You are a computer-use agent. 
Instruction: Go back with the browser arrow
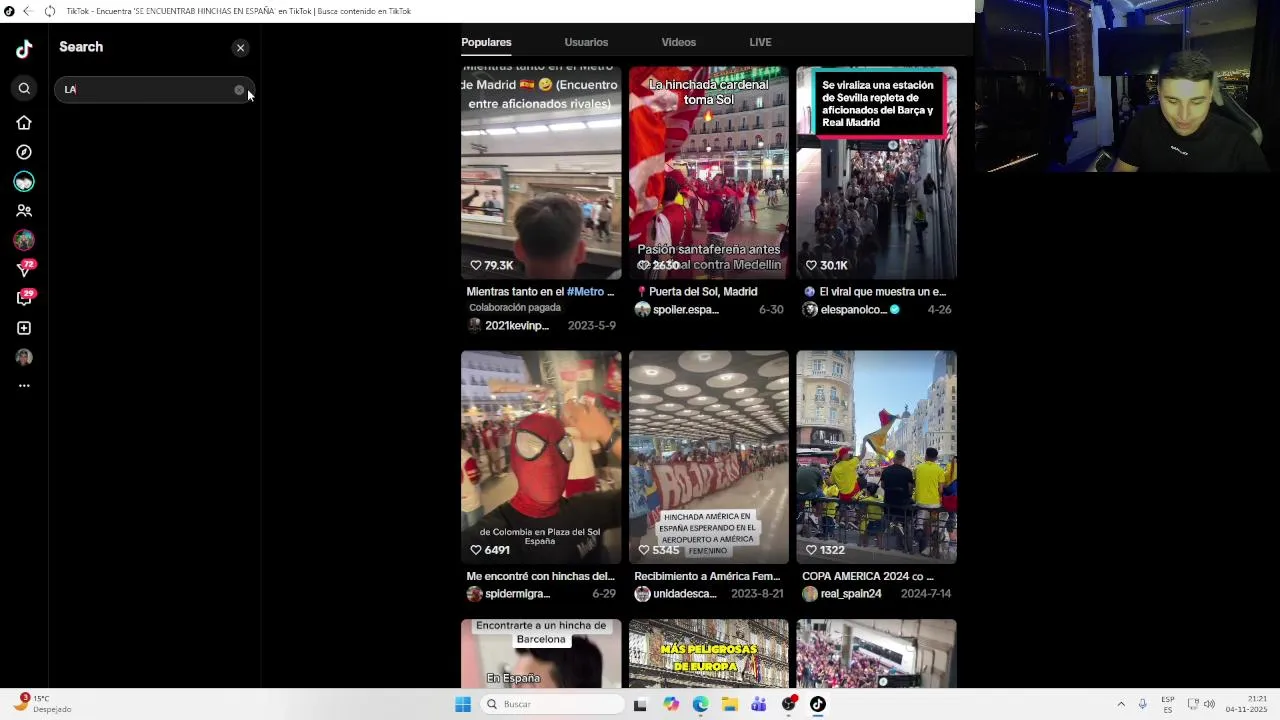coord(27,11)
